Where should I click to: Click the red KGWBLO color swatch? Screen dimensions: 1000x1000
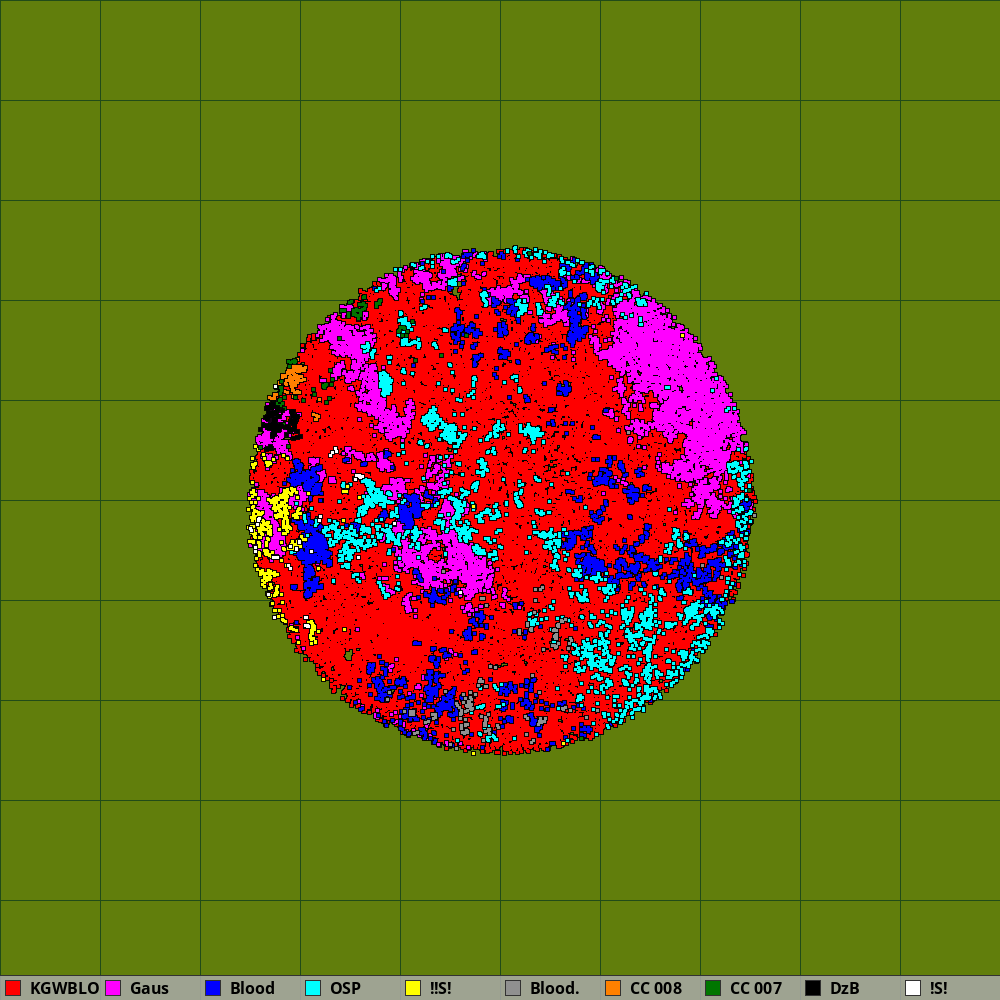click(x=13, y=988)
